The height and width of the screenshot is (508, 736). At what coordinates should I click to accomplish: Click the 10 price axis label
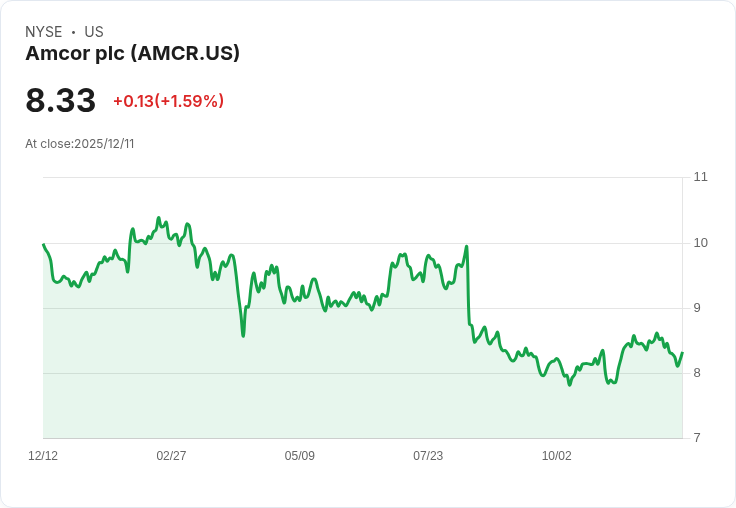[x=700, y=243]
